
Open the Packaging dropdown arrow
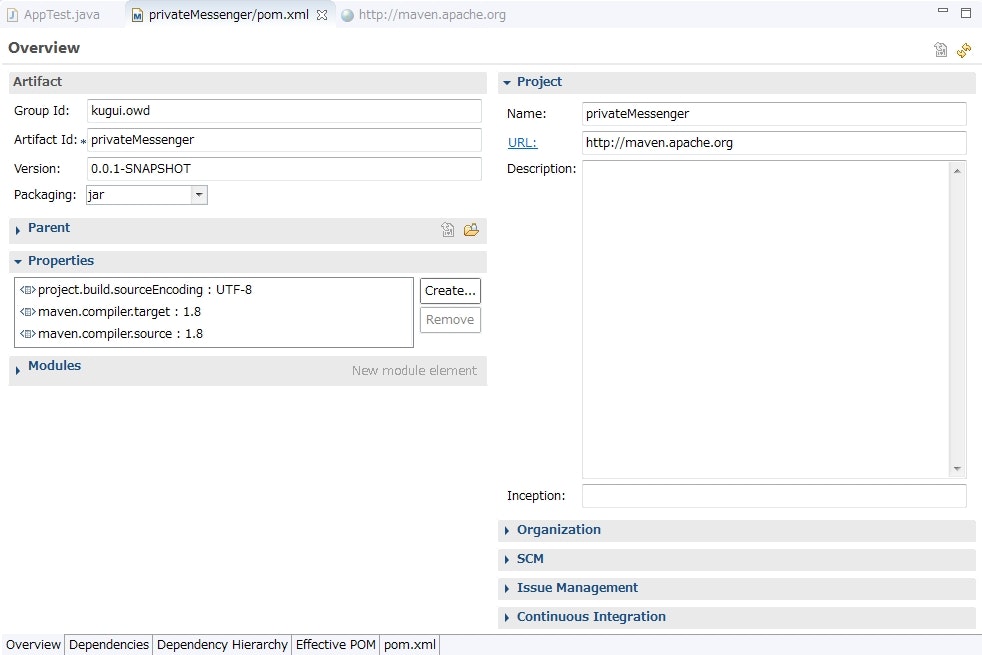pos(199,195)
